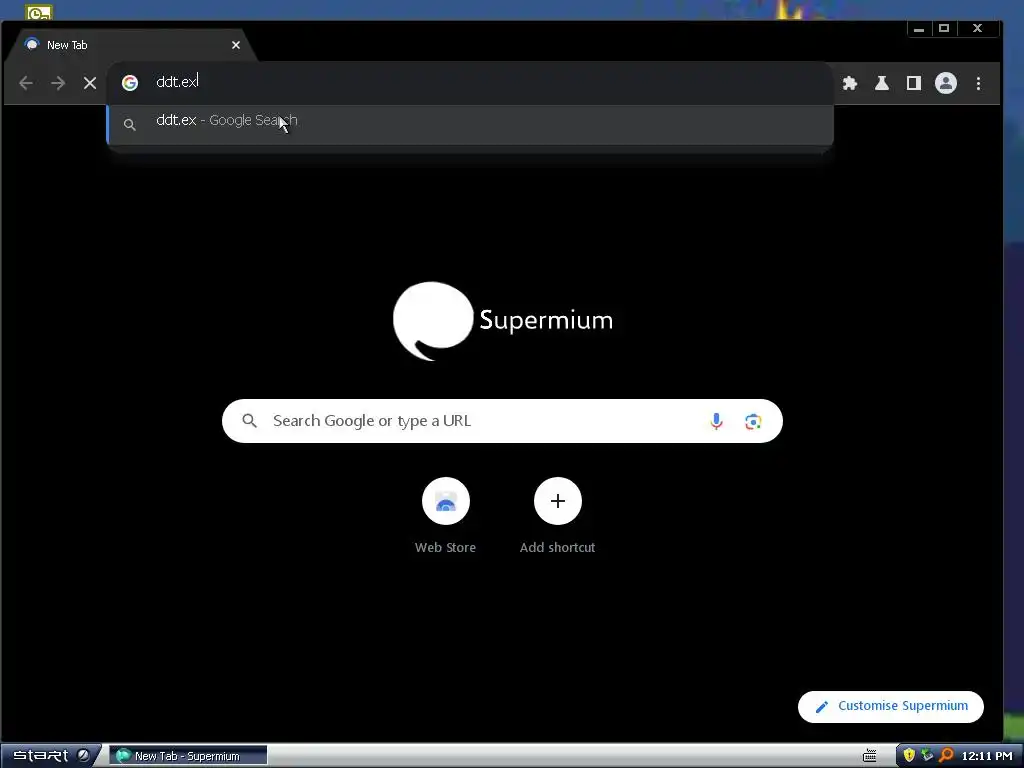
Task: Maximize the Supermium window
Action: 944,29
